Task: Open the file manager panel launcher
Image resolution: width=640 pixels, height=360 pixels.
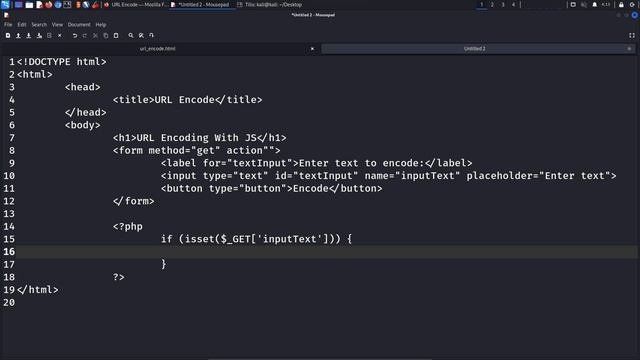Action: (x=29, y=4)
